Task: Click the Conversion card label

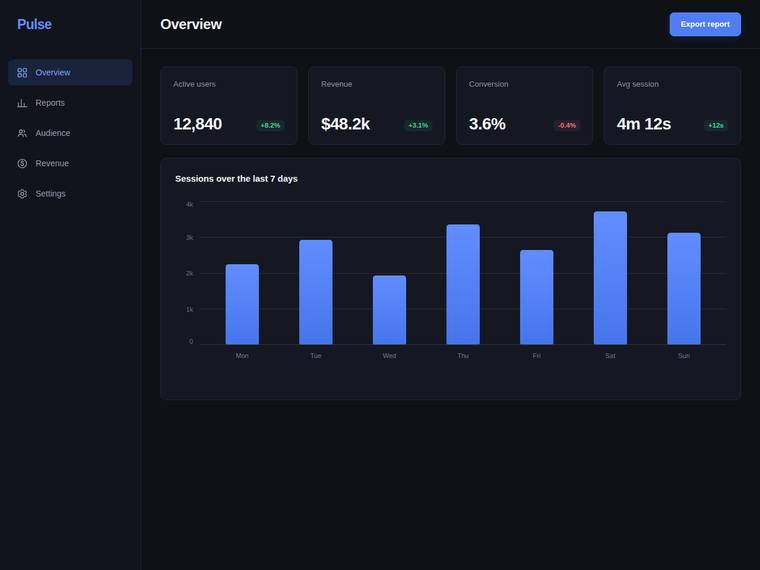Action: [489, 84]
